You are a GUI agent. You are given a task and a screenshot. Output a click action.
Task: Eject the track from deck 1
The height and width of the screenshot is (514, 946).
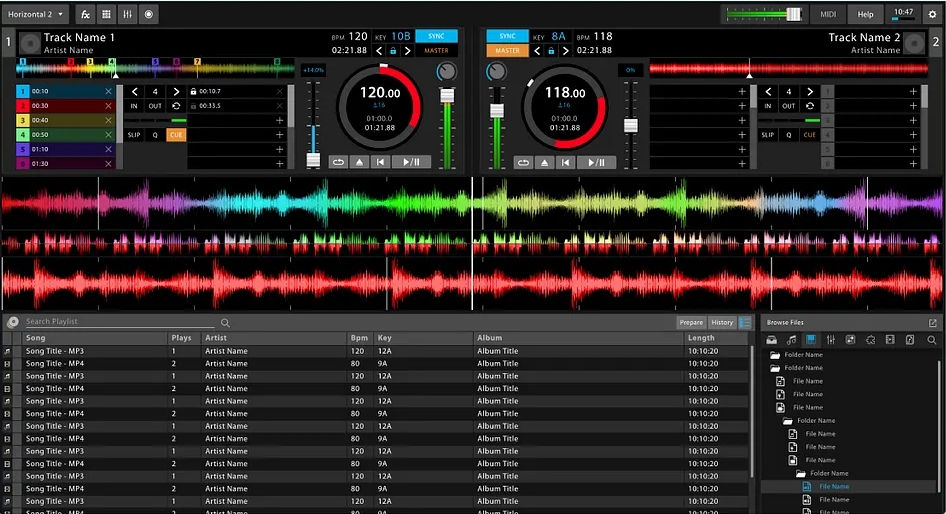[x=360, y=162]
